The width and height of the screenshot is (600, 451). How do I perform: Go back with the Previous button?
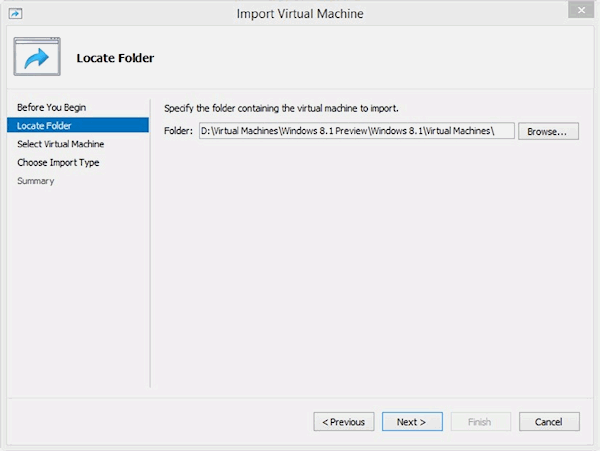pos(344,422)
